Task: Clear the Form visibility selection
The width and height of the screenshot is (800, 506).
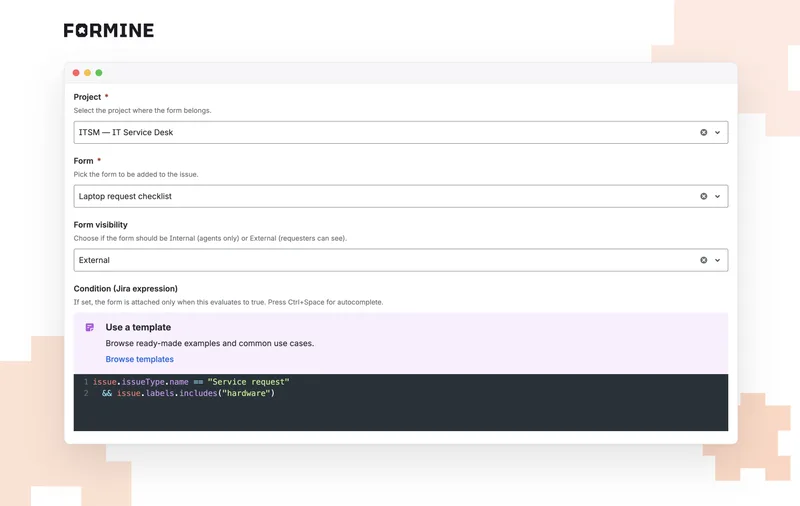Action: coord(704,260)
